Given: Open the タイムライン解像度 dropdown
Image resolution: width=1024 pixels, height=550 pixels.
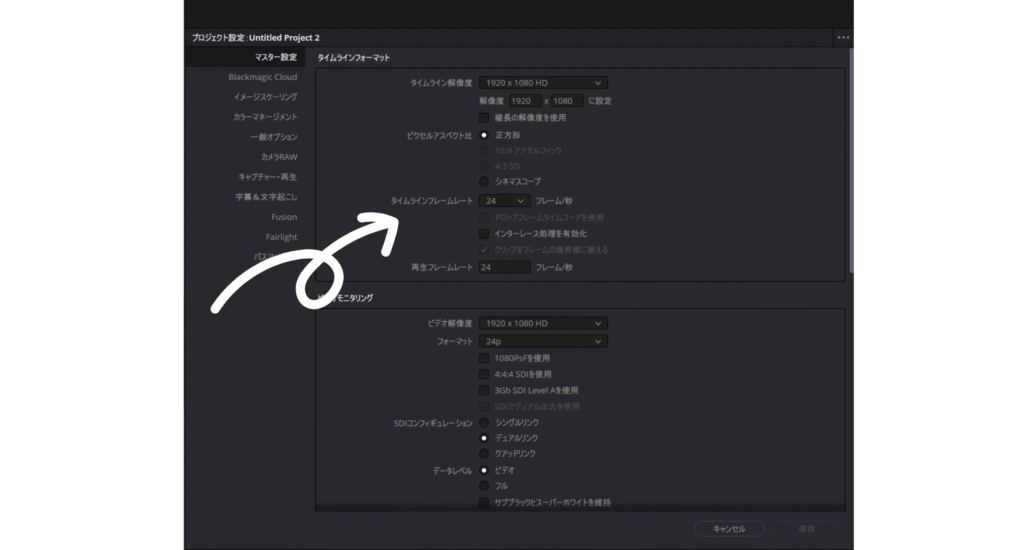Looking at the screenshot, I should click(542, 83).
